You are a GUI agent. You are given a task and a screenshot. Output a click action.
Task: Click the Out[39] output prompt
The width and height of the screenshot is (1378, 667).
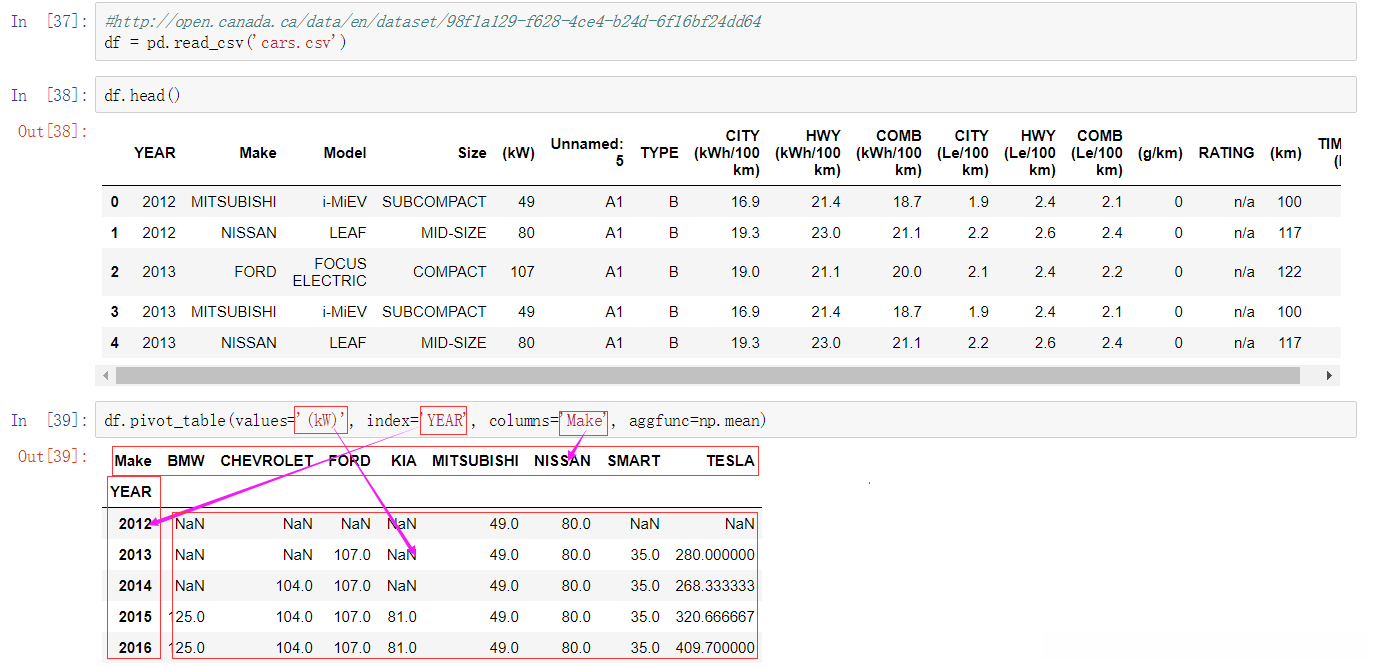52,457
